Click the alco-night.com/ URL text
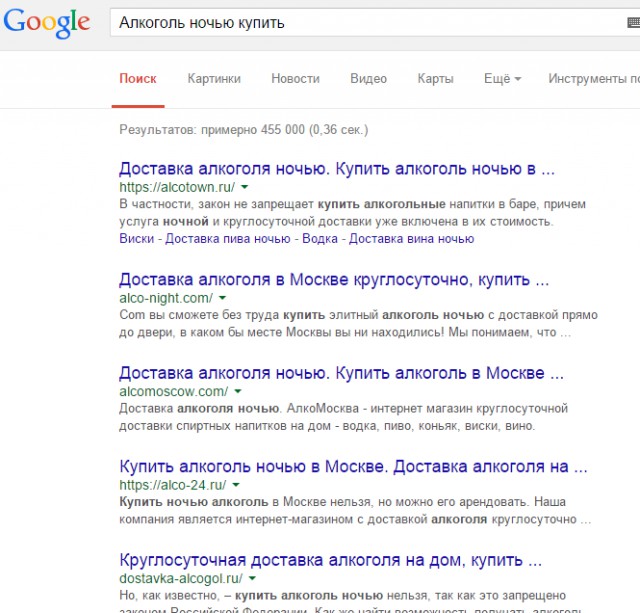Image resolution: width=640 pixels, height=613 pixels. click(166, 298)
